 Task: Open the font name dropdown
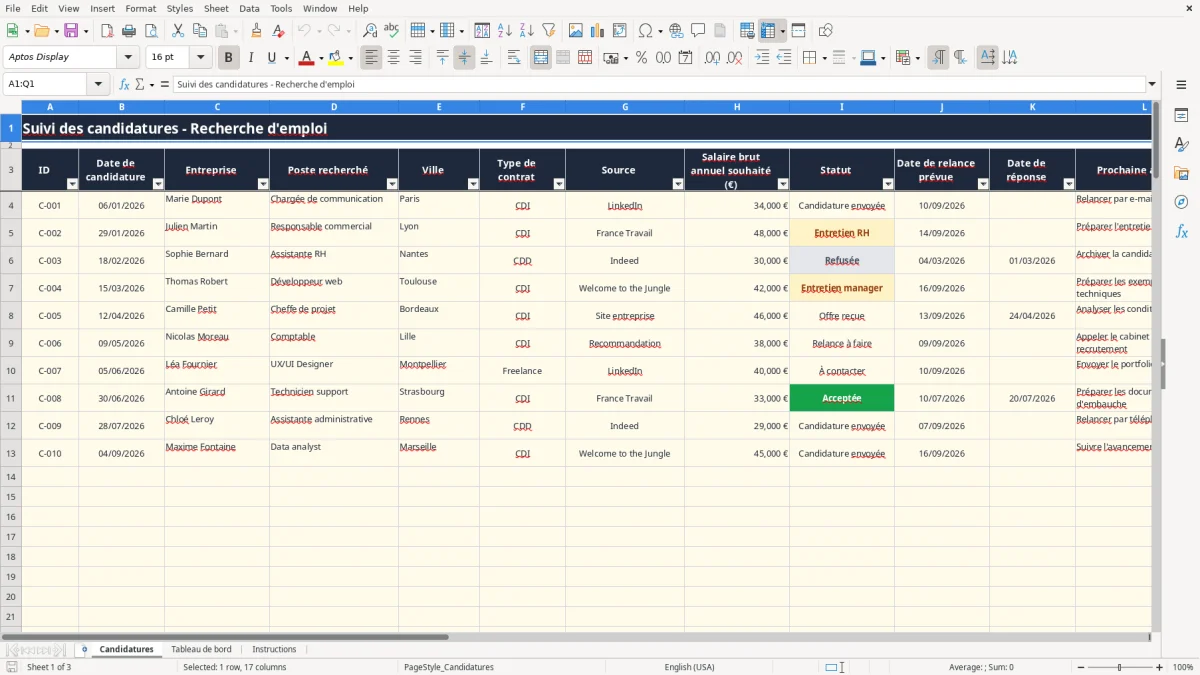point(128,58)
